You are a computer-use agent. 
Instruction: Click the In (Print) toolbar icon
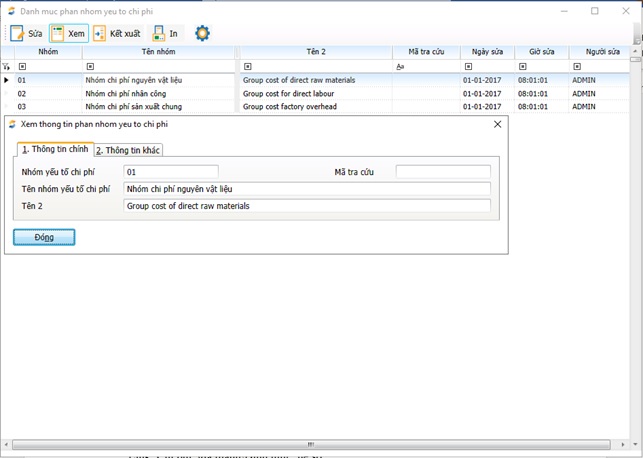tap(159, 34)
